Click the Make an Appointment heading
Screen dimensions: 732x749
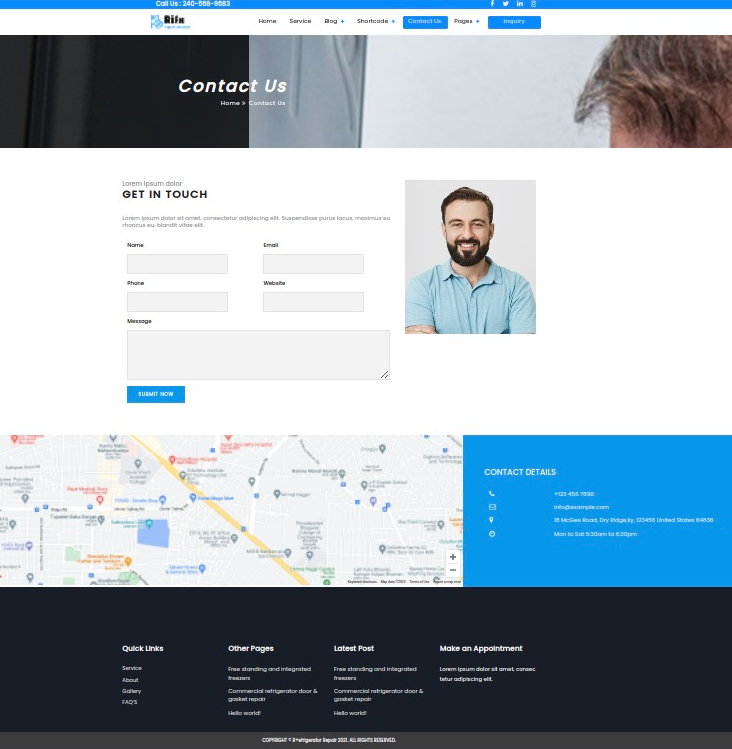[x=481, y=648]
